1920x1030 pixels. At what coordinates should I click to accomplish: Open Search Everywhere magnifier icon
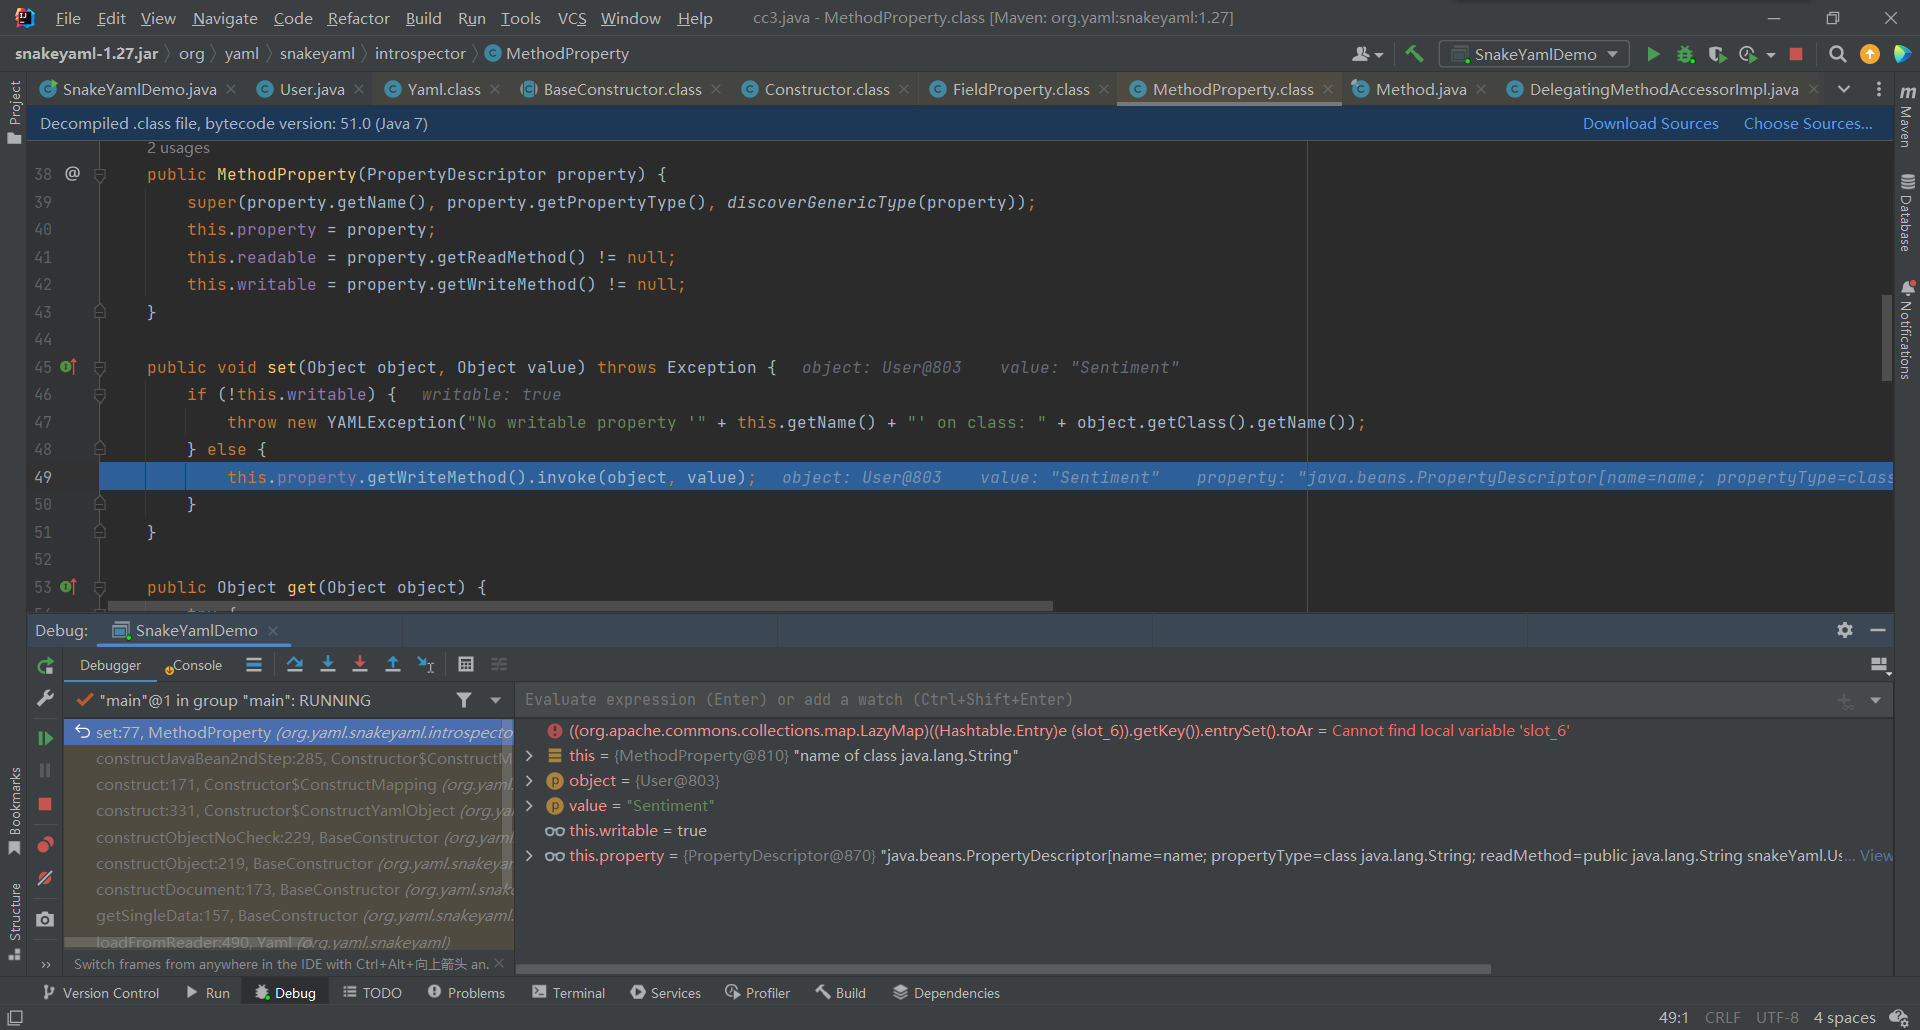tap(1837, 54)
